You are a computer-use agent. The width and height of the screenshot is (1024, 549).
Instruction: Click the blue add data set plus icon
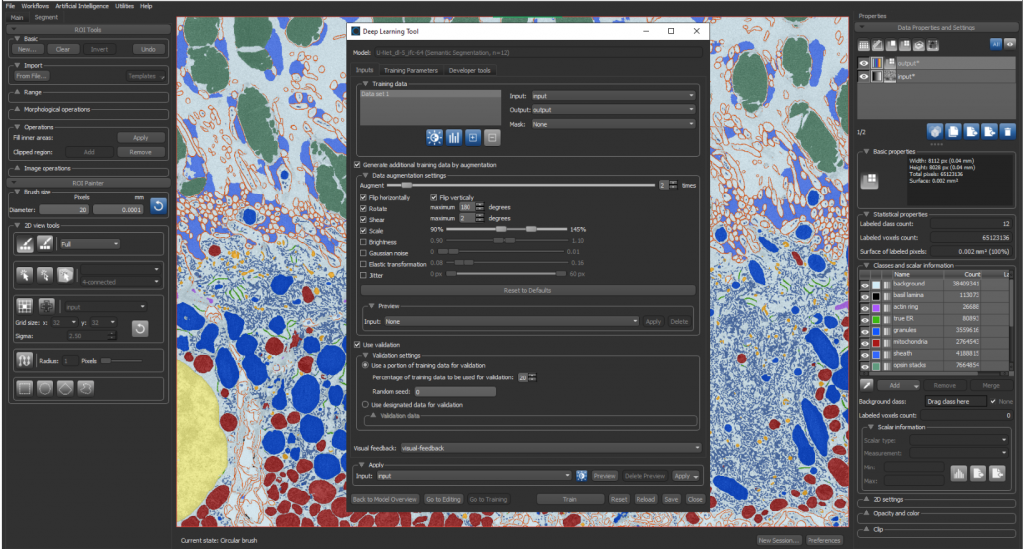[x=473, y=137]
